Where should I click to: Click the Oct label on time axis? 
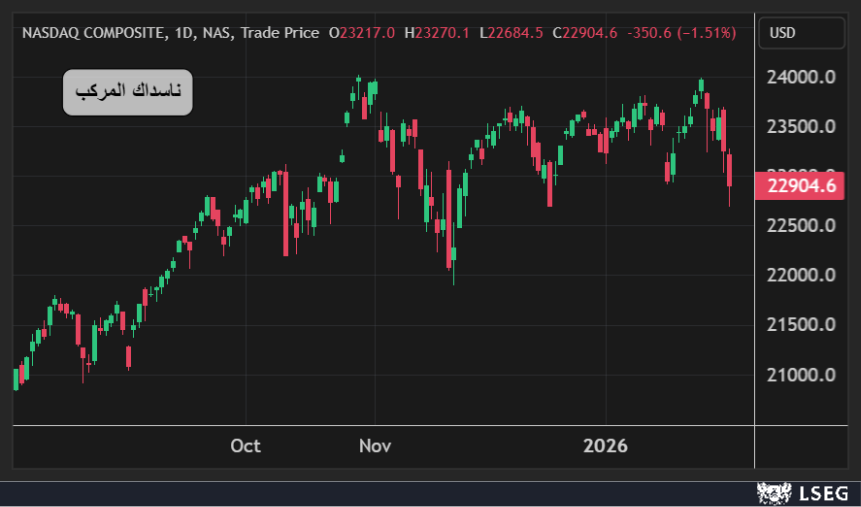[x=245, y=446]
